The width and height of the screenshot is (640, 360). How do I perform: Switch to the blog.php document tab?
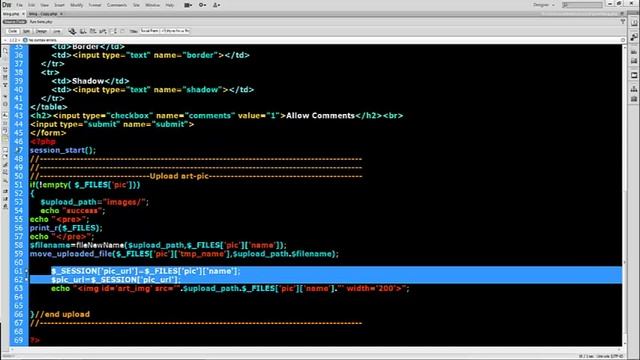click(11, 14)
